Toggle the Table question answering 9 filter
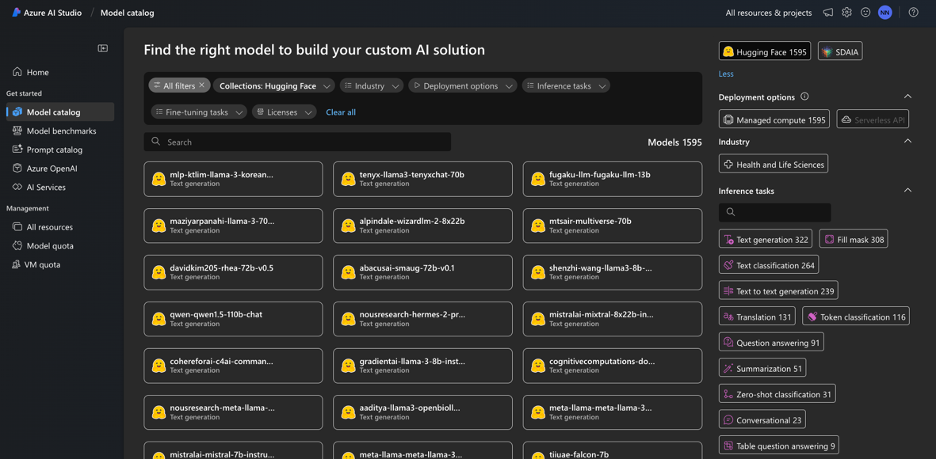Image resolution: width=936 pixels, height=460 pixels. (779, 446)
